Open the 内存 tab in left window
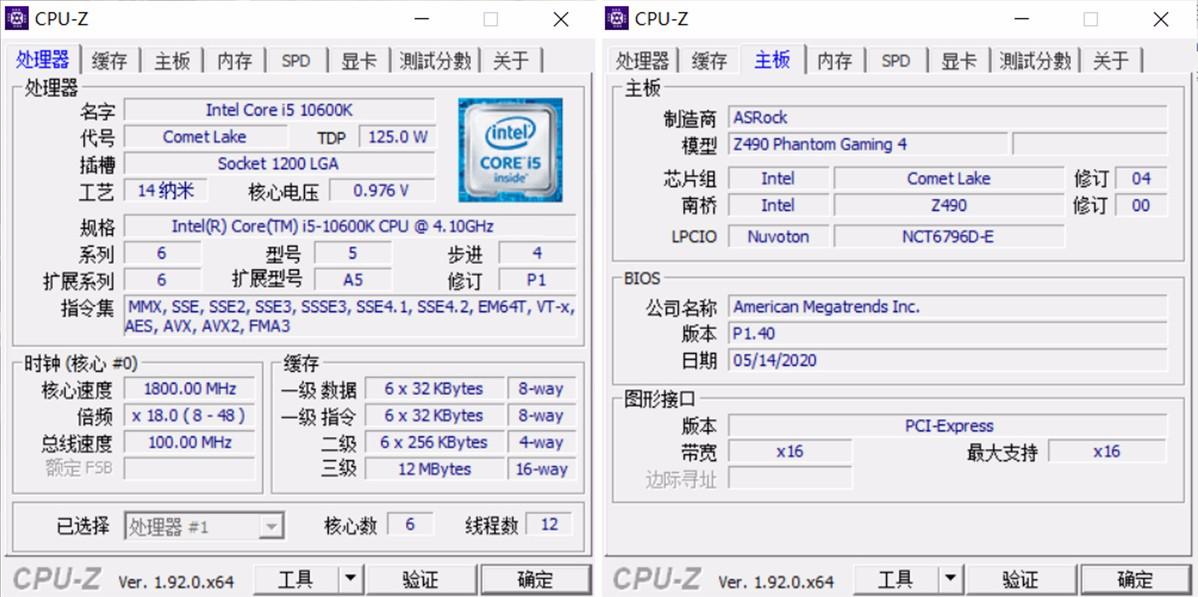 click(x=234, y=61)
